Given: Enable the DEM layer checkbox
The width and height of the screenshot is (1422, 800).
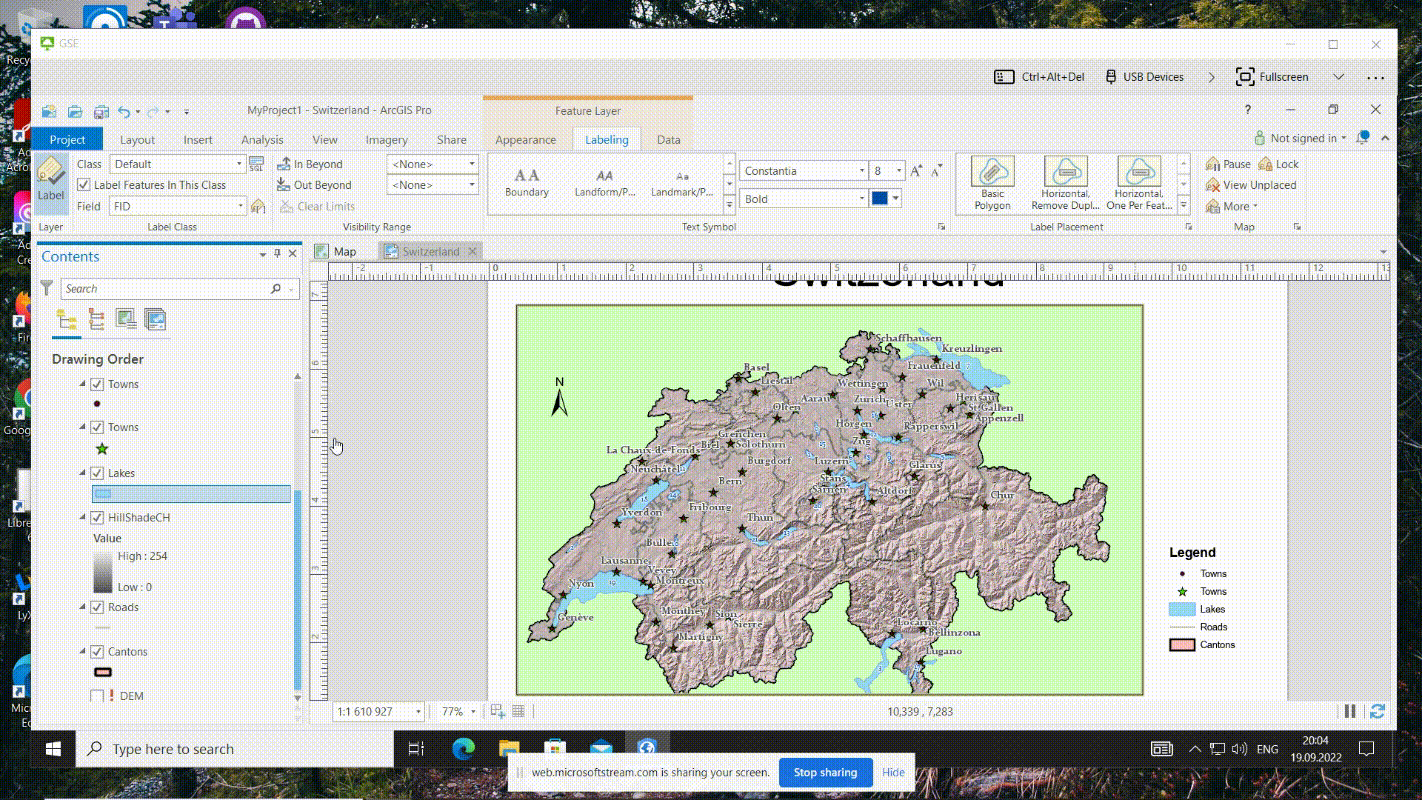Looking at the screenshot, I should [97, 696].
